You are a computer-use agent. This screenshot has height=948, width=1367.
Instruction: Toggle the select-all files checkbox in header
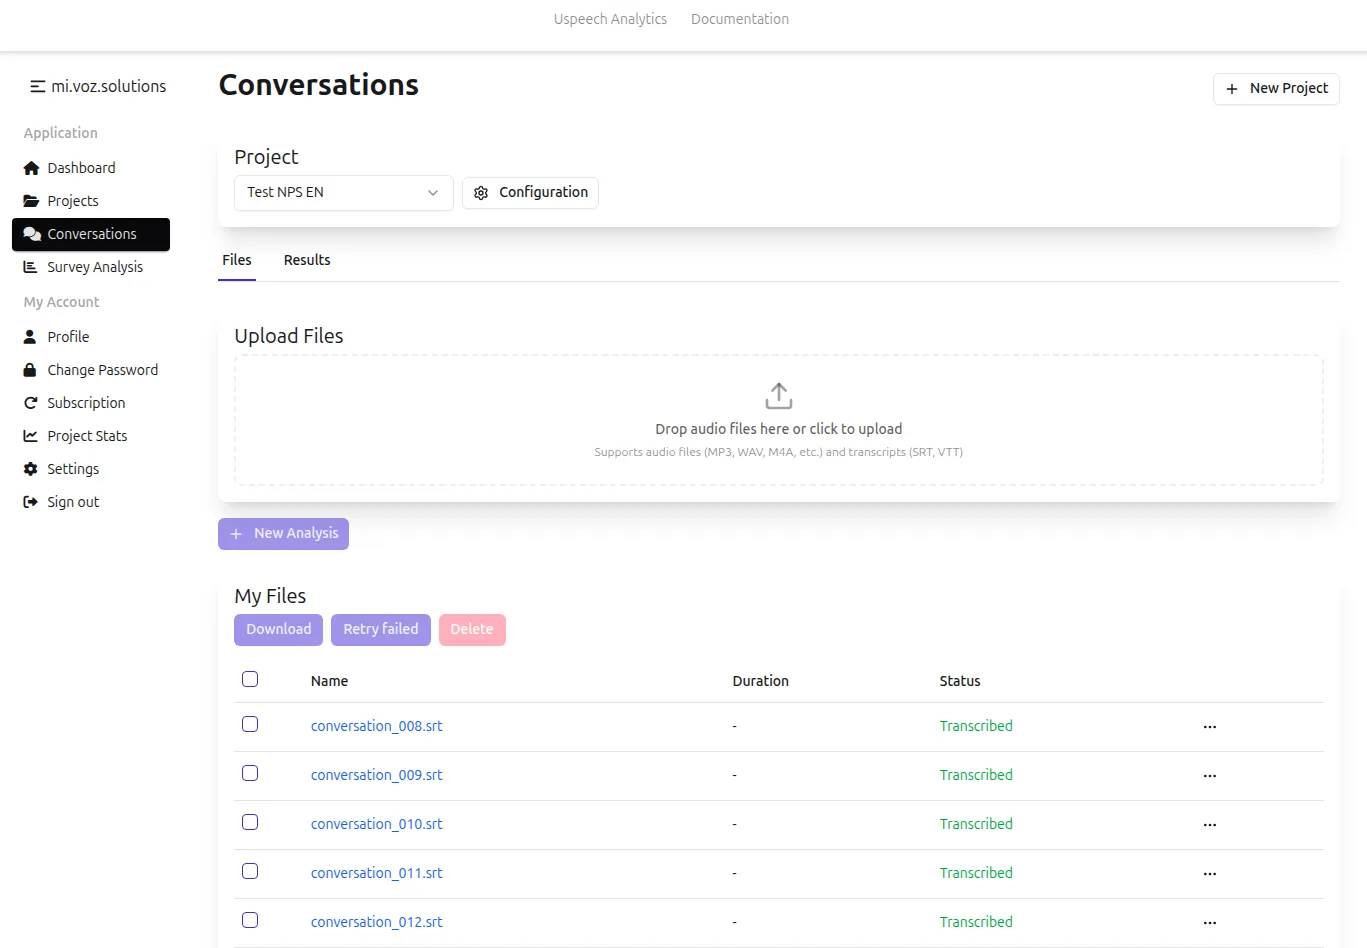pos(250,680)
